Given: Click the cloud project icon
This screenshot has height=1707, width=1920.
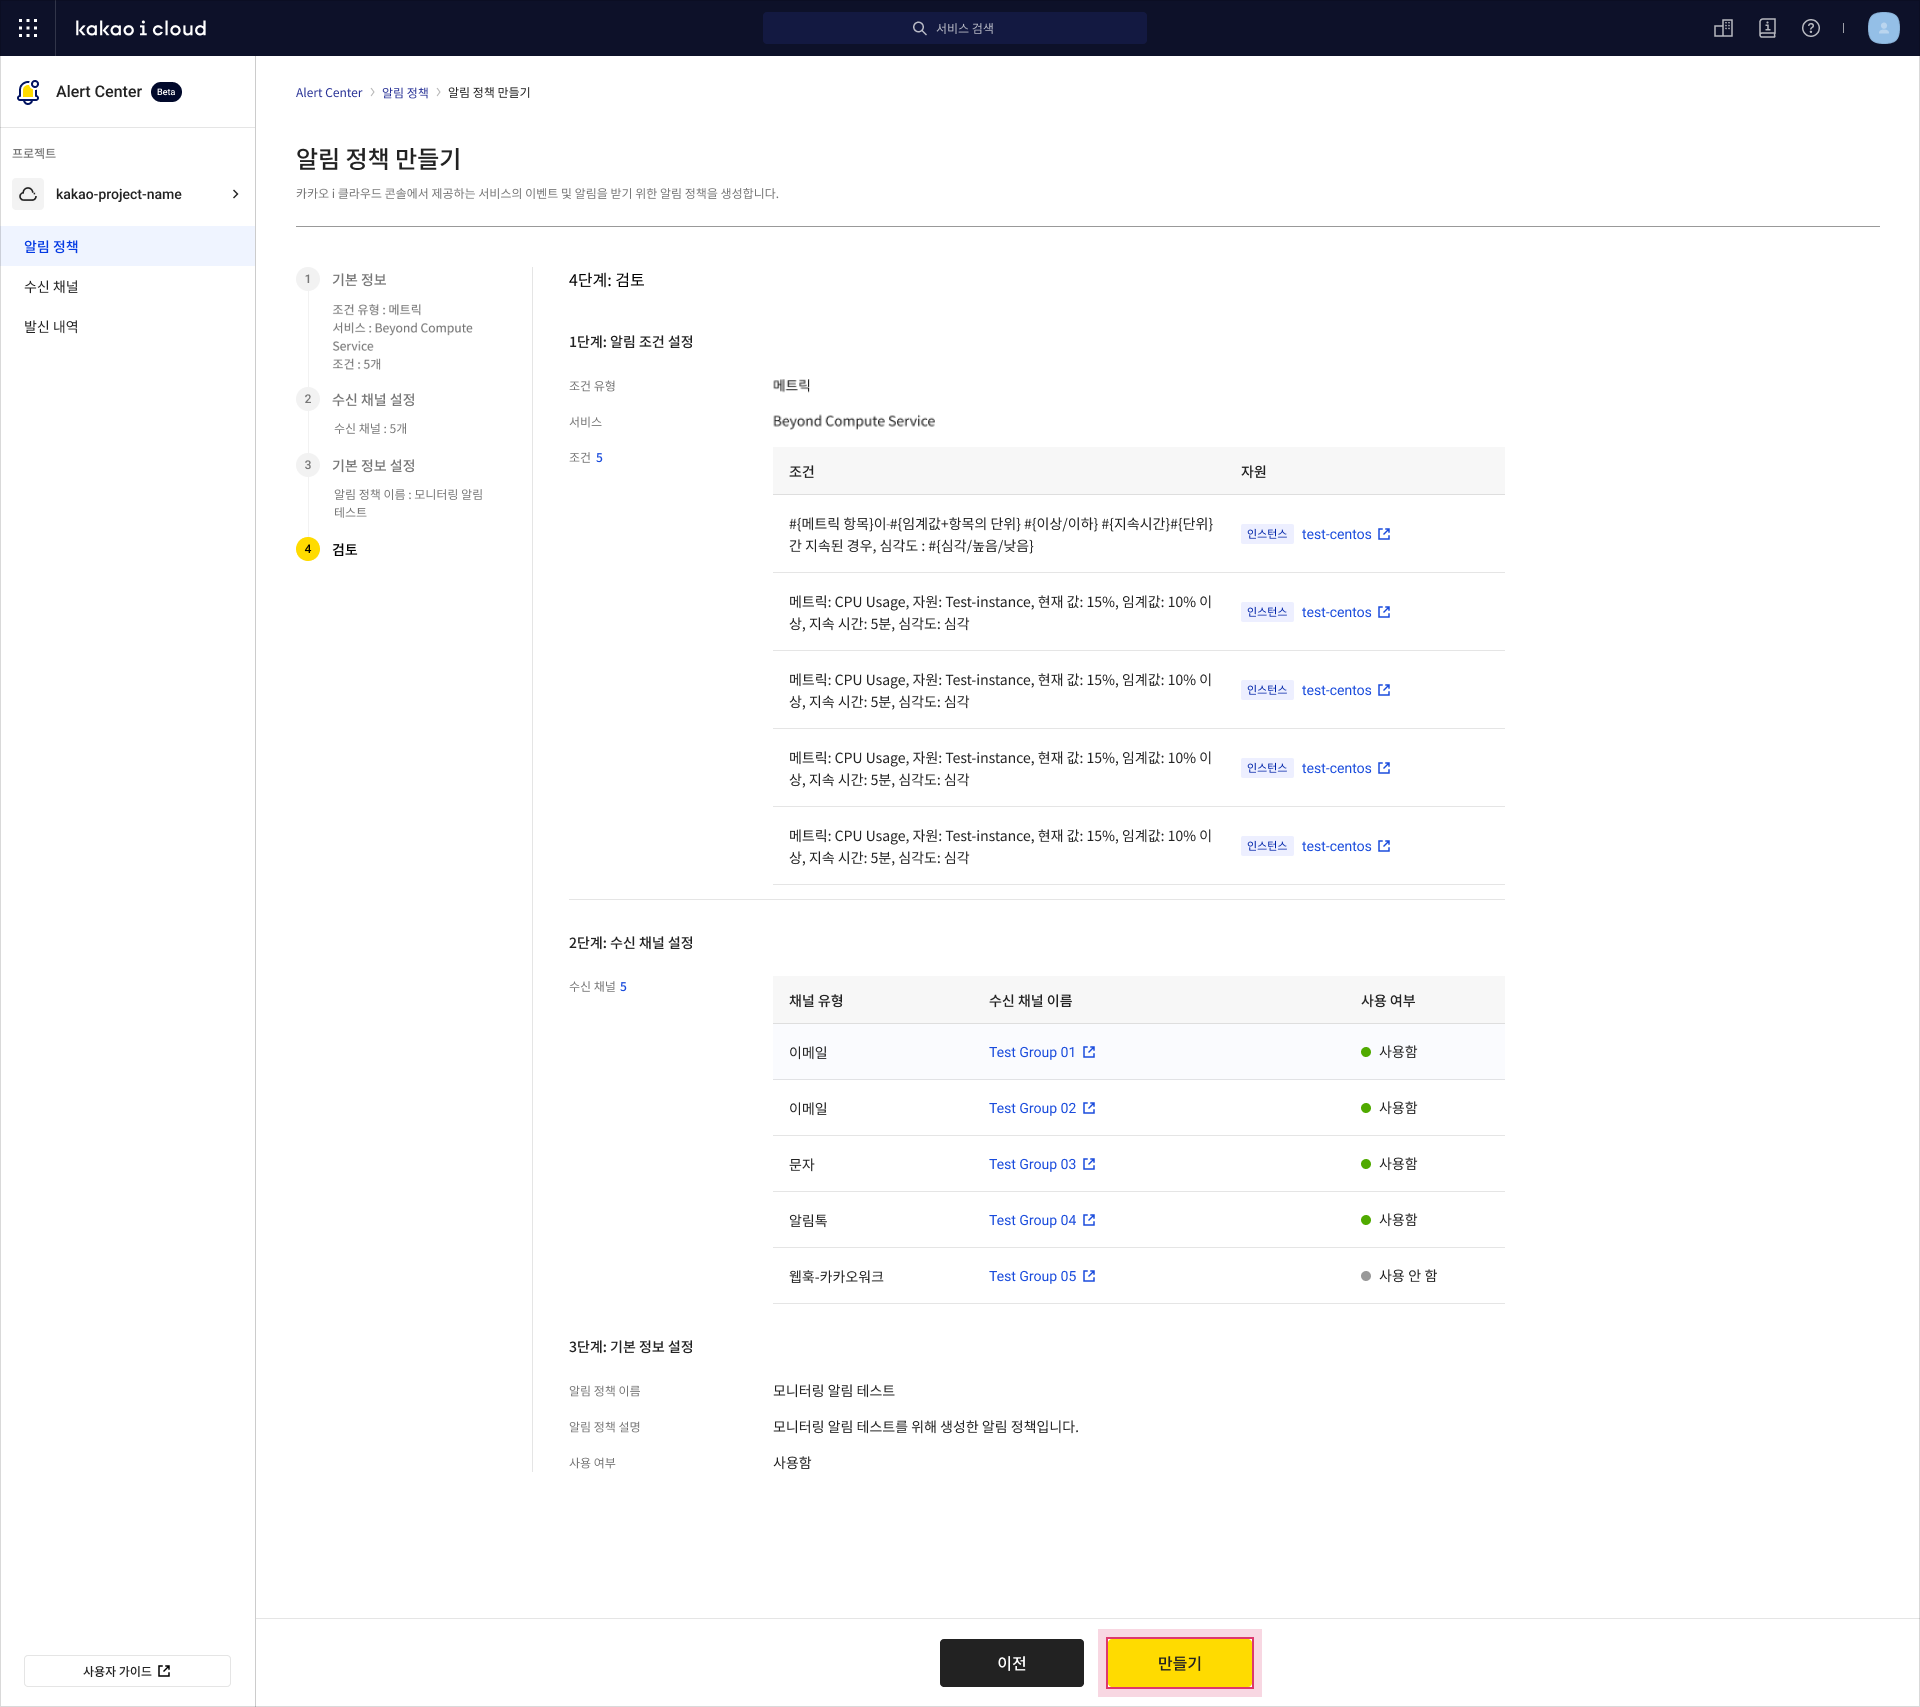Looking at the screenshot, I should click(x=28, y=194).
